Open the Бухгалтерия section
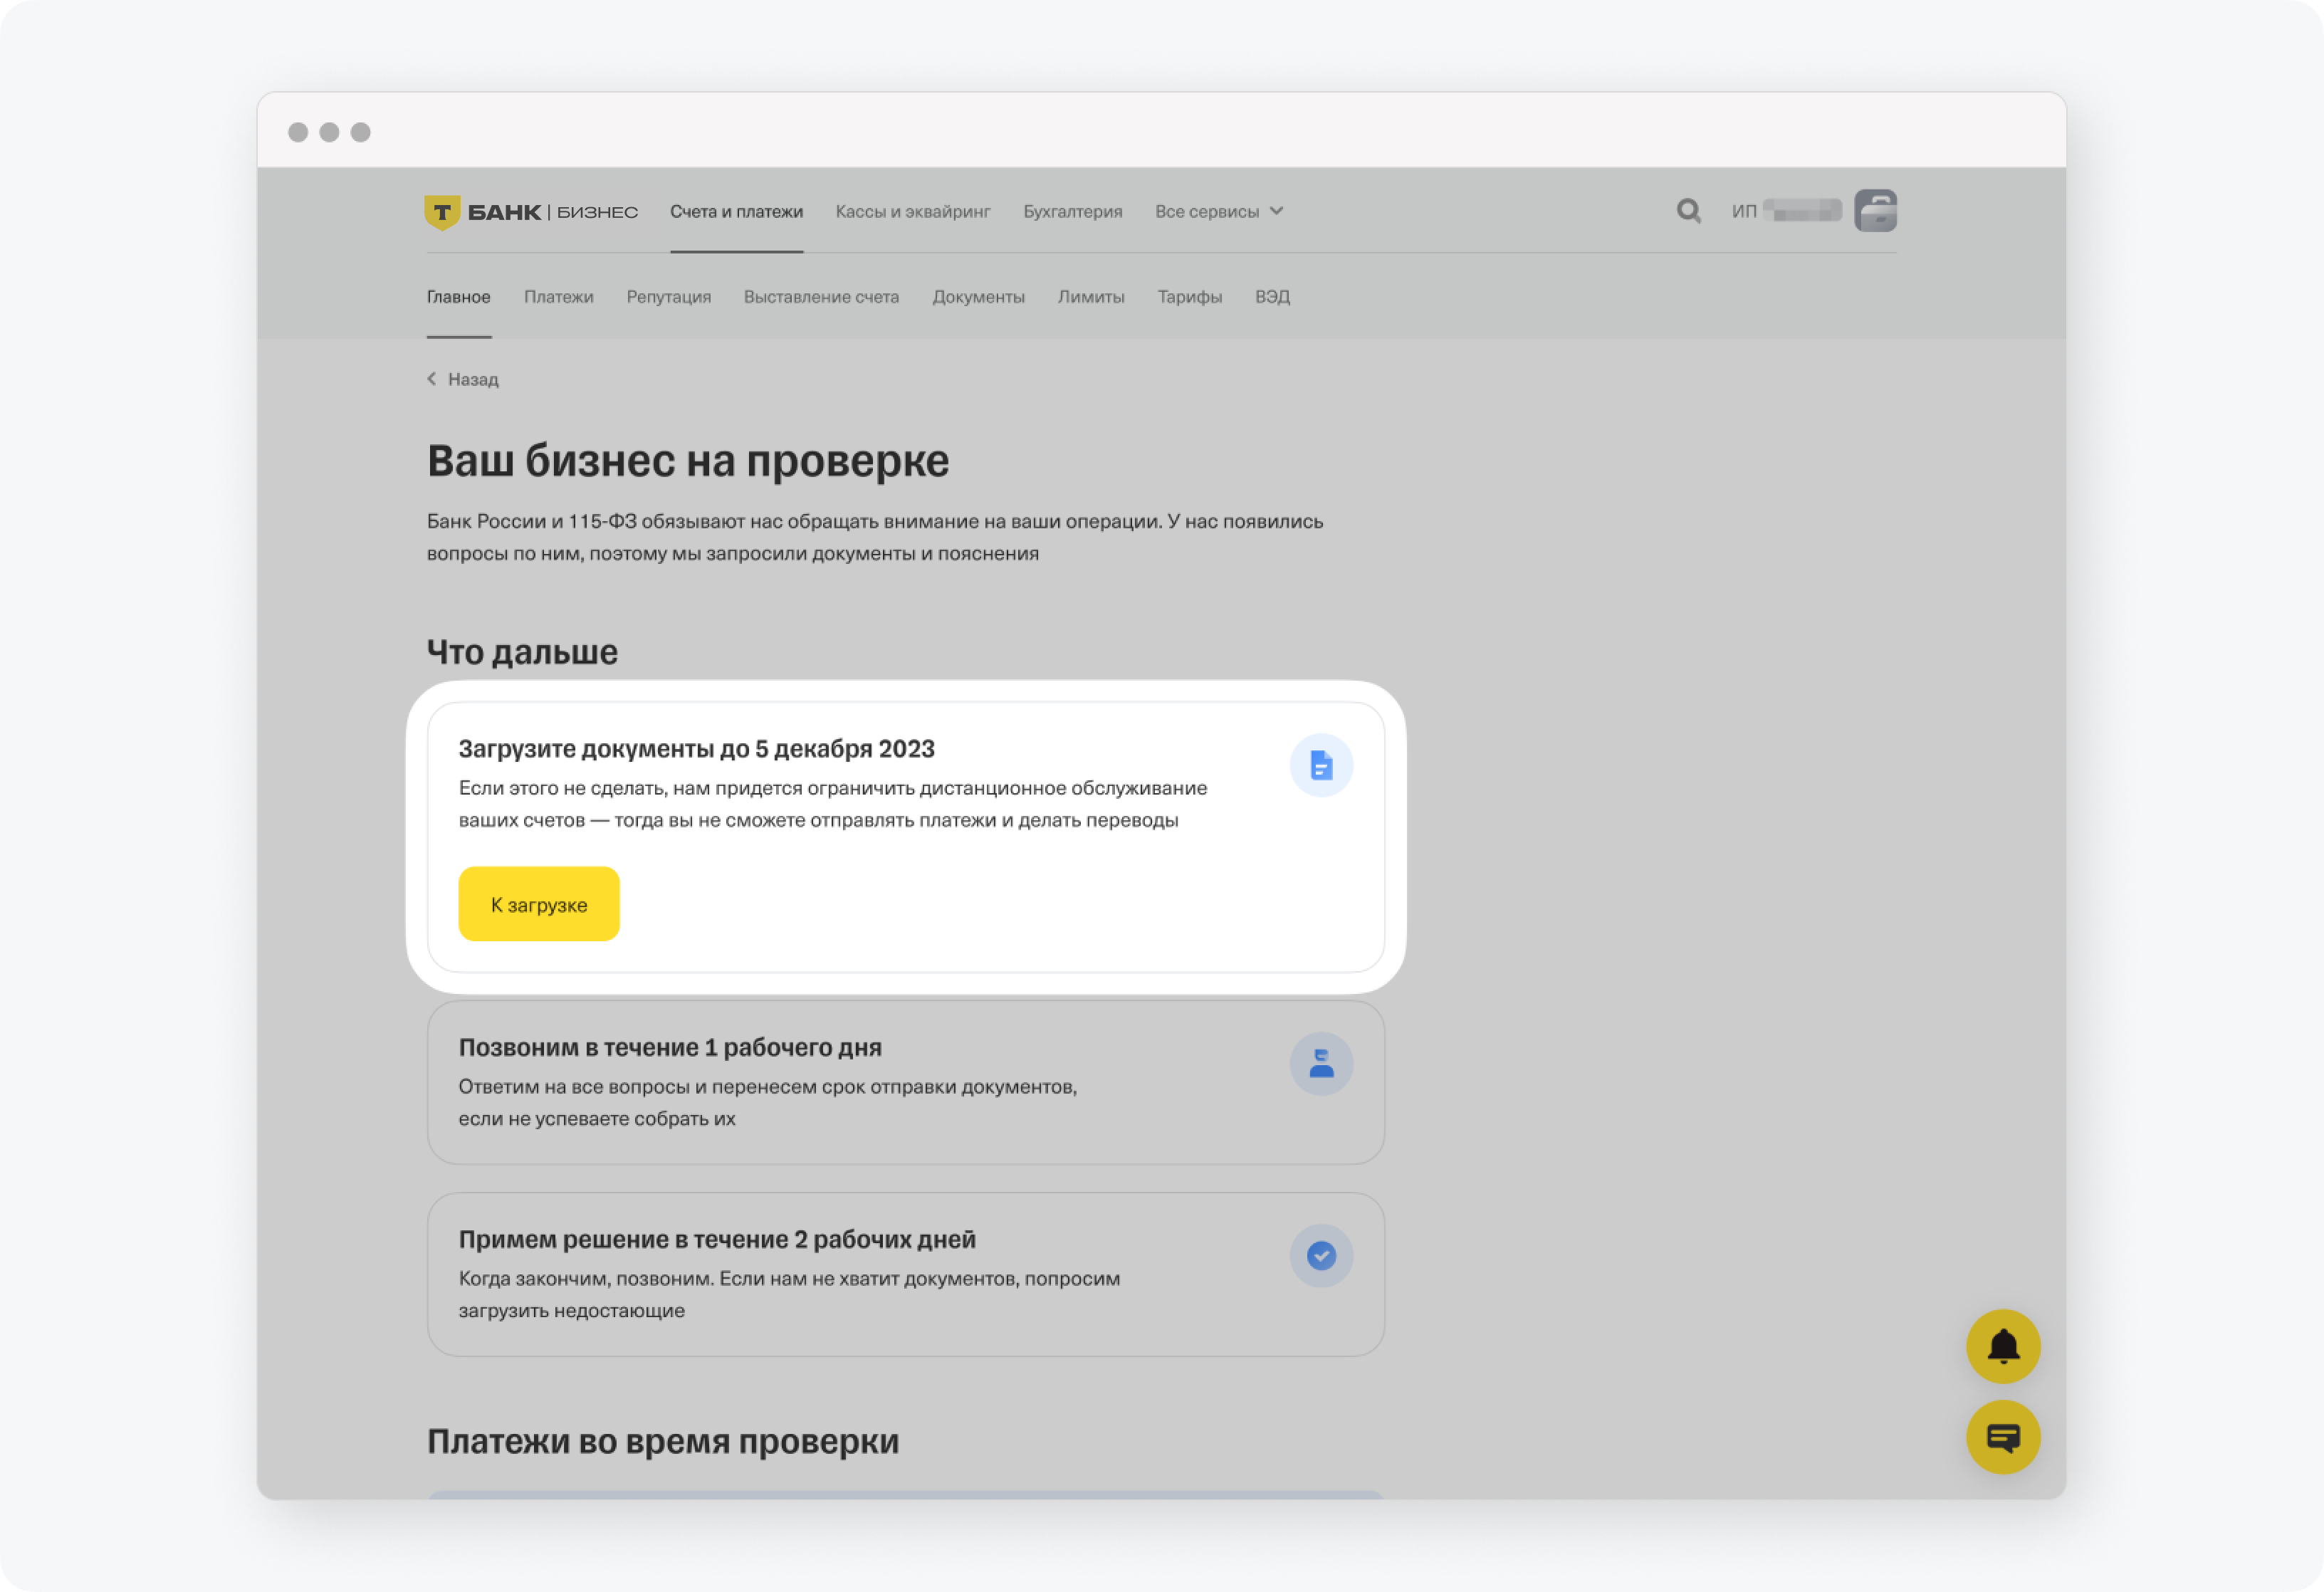Screen dimensions: 2324x1592 pos(1072,212)
